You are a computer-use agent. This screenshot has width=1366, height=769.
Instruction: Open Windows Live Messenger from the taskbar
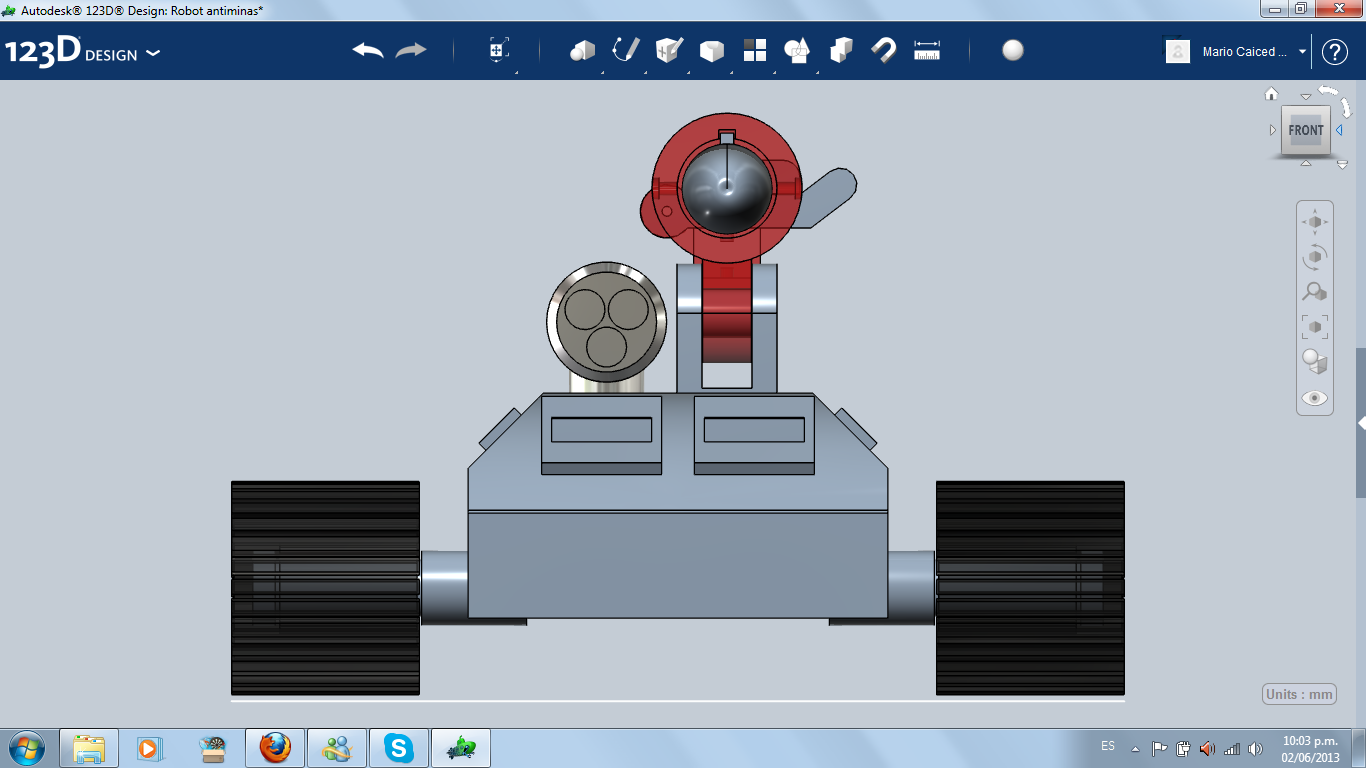click(337, 748)
